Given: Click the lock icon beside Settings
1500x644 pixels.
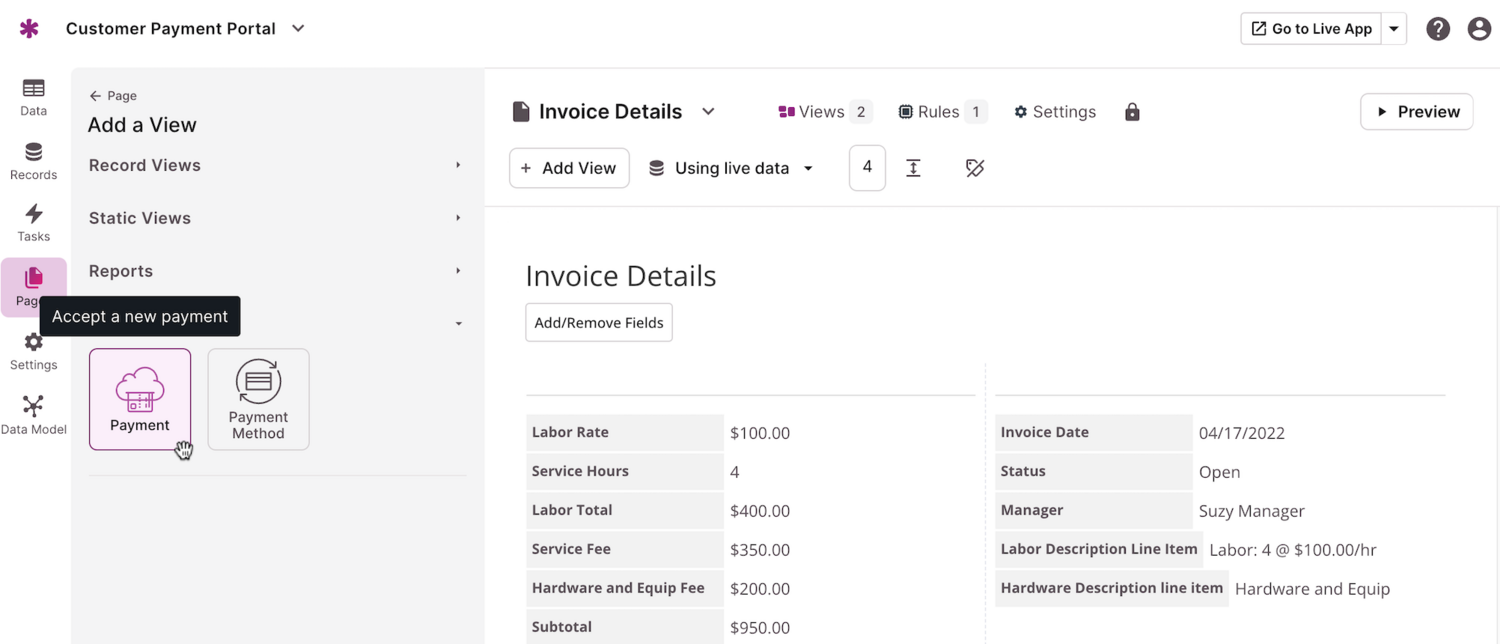Looking at the screenshot, I should click(1131, 111).
